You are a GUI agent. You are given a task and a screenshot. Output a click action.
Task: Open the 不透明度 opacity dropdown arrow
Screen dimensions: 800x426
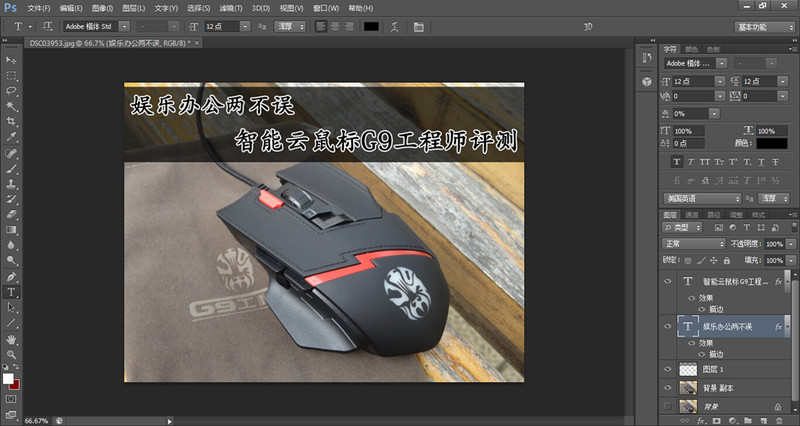791,244
